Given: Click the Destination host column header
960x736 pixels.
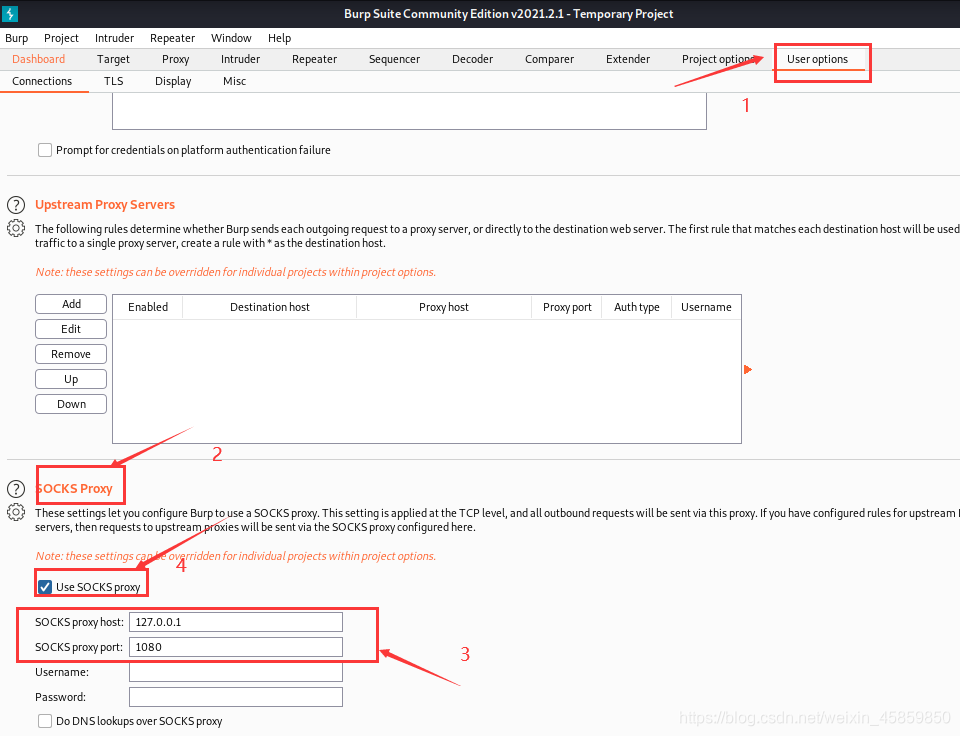Looking at the screenshot, I should point(269,307).
